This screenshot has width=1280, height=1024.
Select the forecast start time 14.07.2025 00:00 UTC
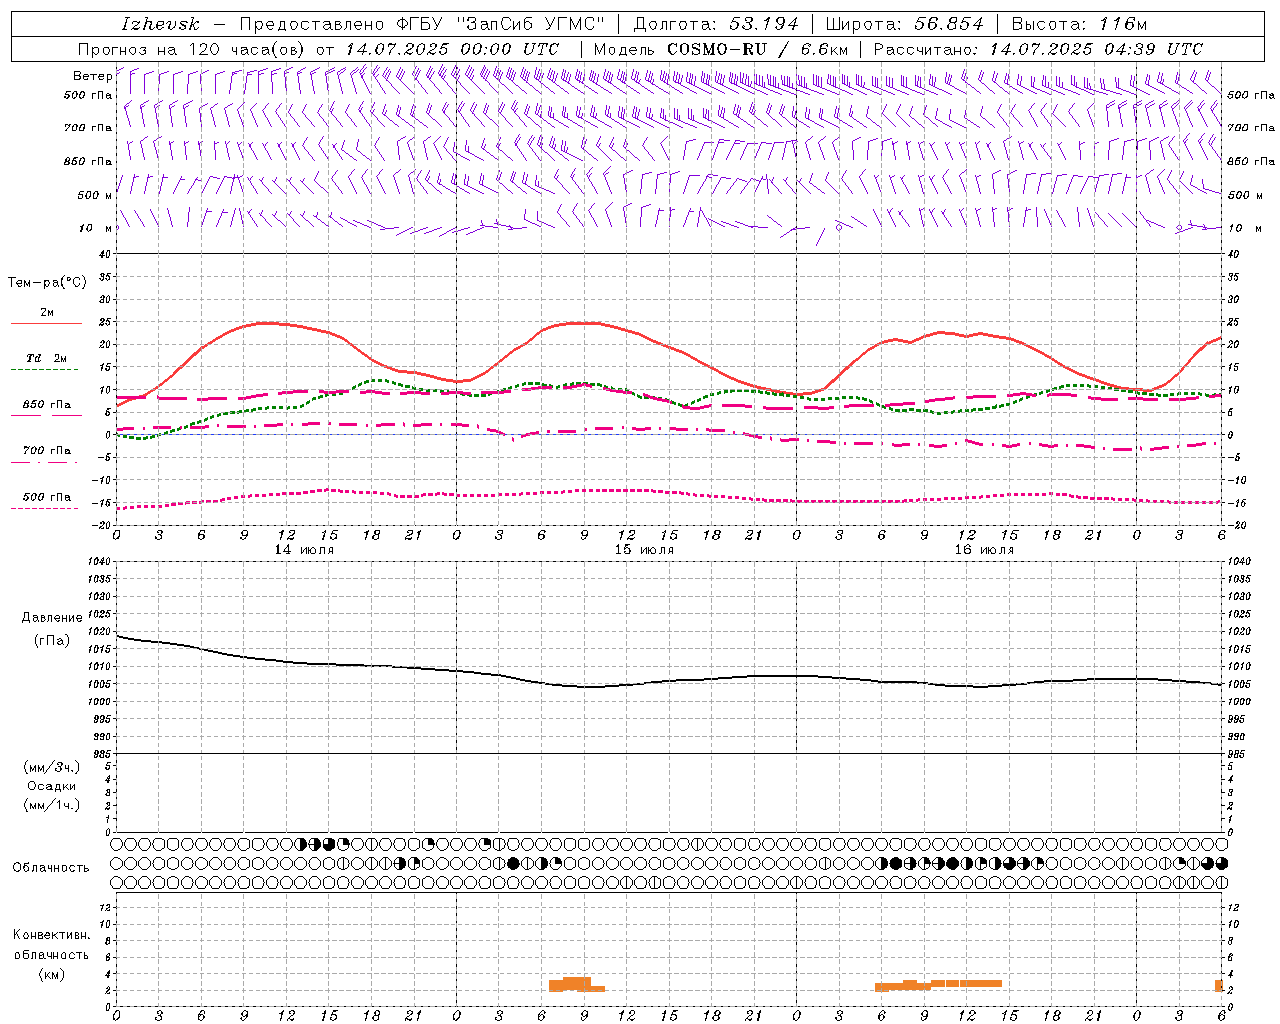point(452,49)
